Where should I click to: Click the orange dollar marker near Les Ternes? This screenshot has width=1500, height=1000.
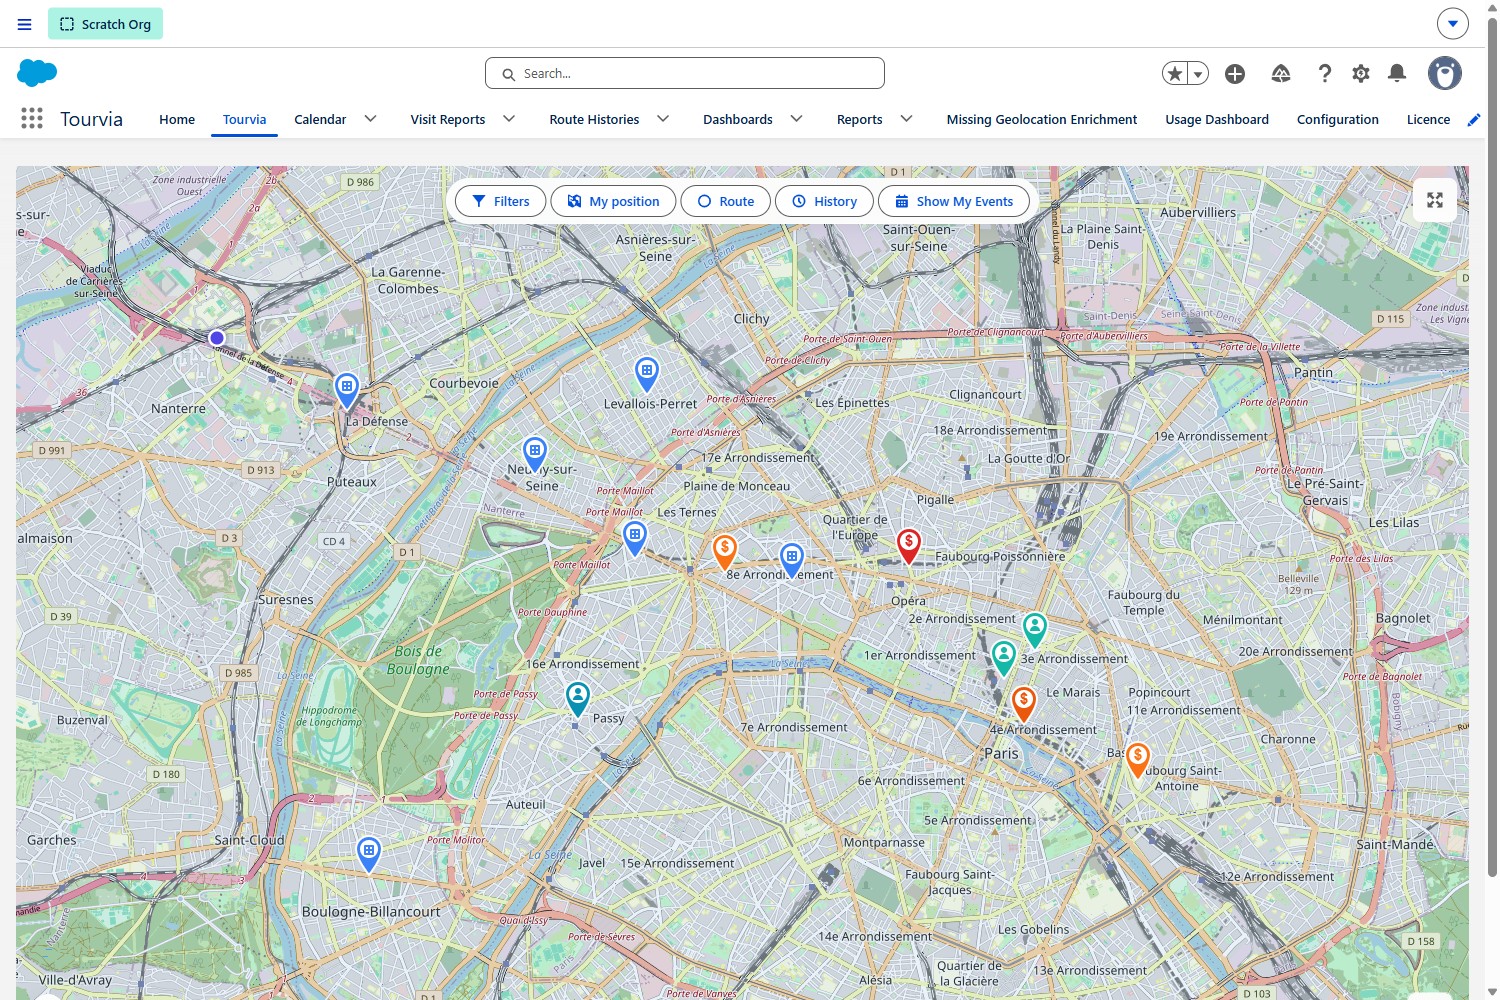coord(725,551)
